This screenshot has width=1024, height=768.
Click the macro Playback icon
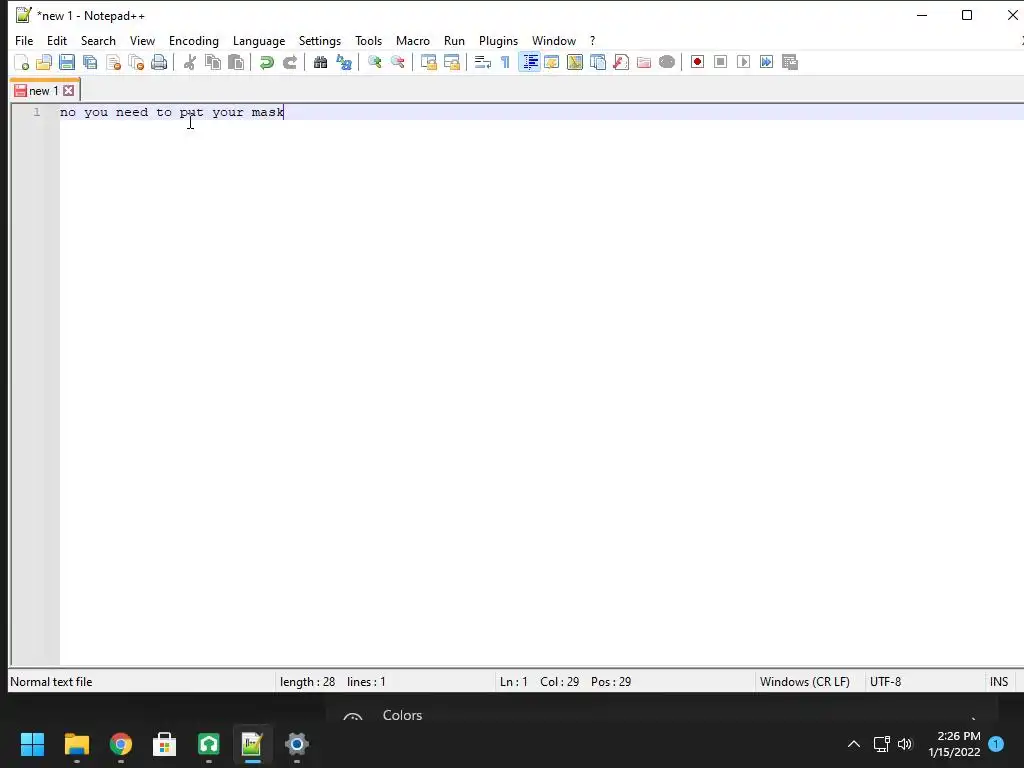743,62
